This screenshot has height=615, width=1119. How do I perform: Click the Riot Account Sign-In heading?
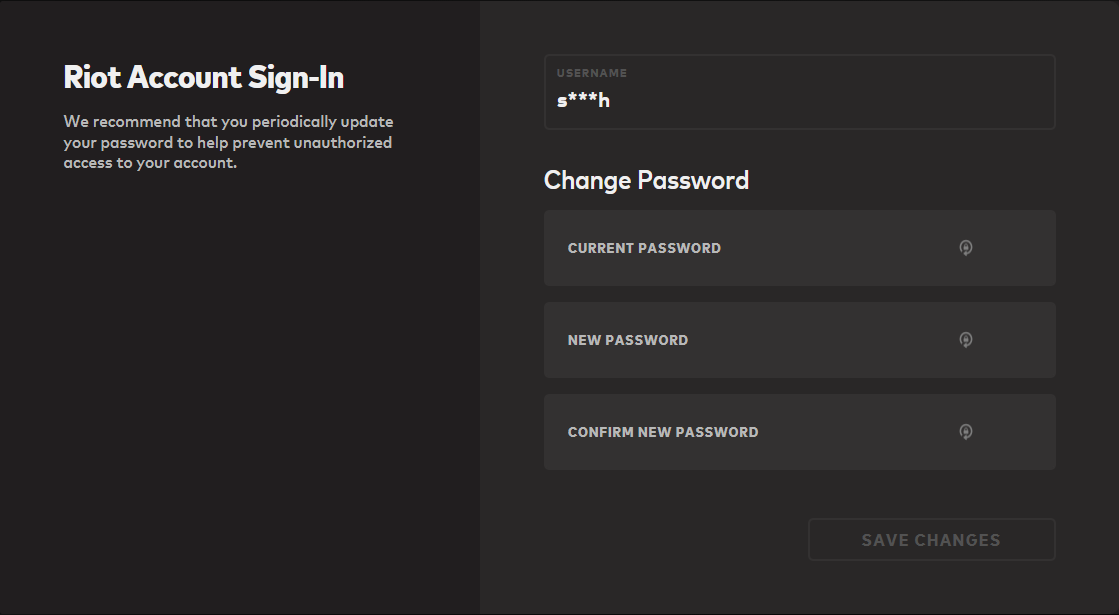coord(203,78)
